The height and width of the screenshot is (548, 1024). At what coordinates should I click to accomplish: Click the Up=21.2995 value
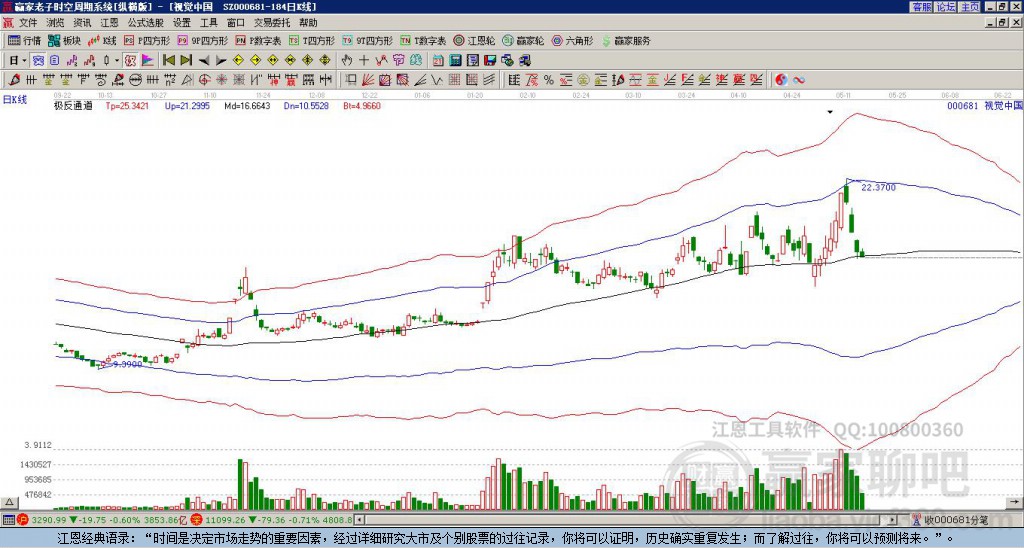pos(187,105)
